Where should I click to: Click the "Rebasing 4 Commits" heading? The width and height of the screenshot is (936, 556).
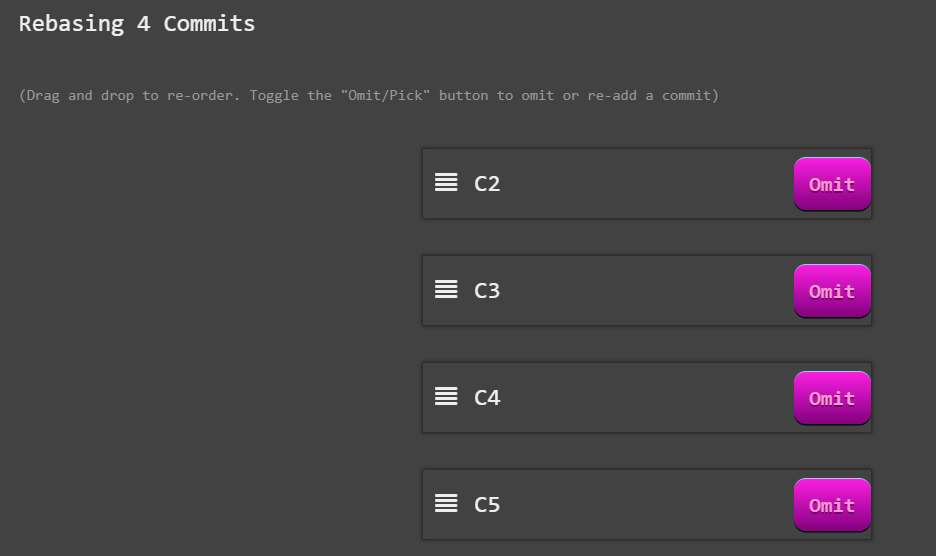tap(137, 24)
